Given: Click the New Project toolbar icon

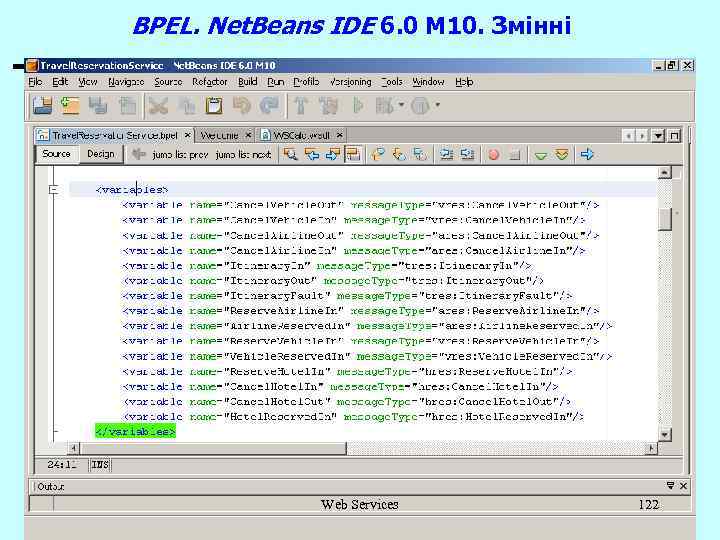Looking at the screenshot, I should tap(42, 106).
